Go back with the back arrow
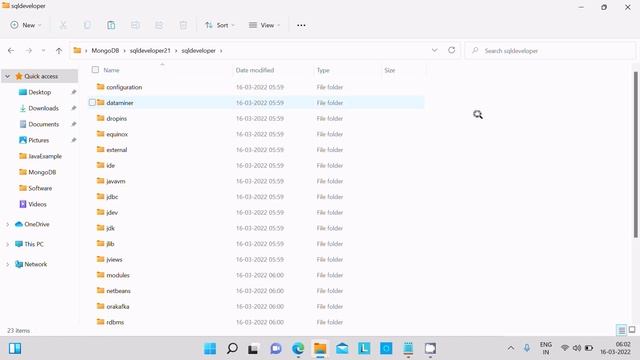Viewport: 640px width, 360px height. [x=11, y=51]
